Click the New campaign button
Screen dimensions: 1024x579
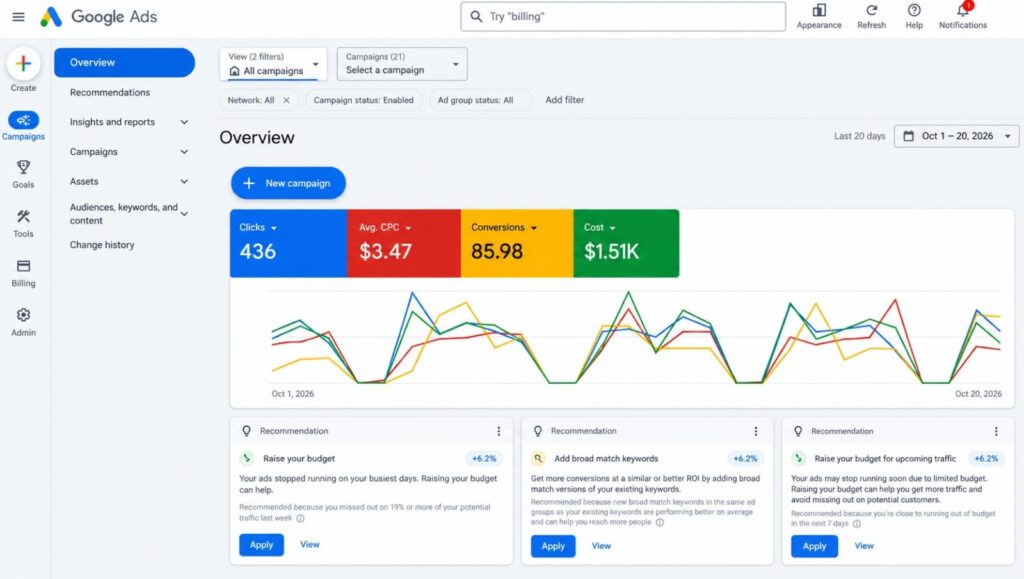[x=288, y=183]
